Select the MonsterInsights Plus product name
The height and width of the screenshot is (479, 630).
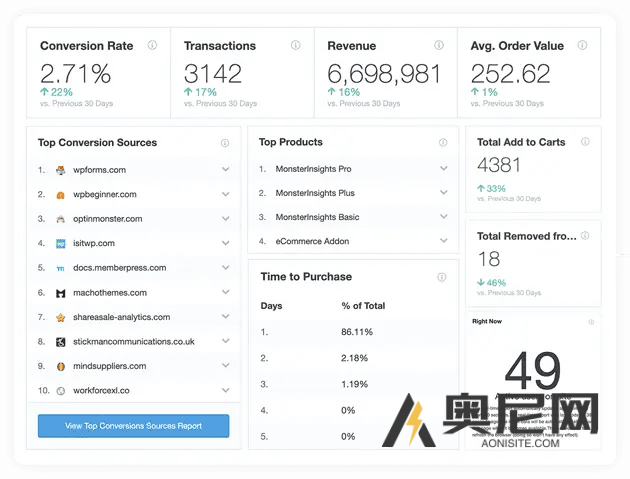pos(315,193)
